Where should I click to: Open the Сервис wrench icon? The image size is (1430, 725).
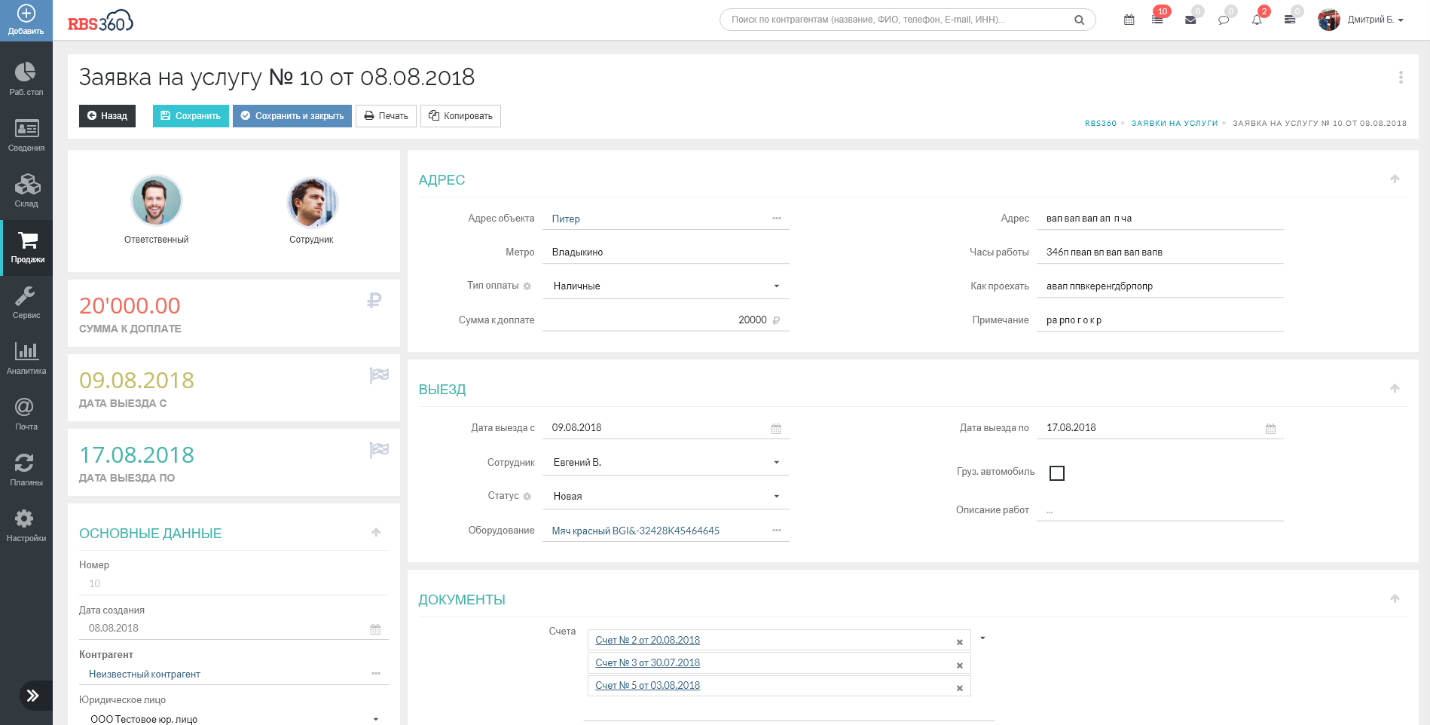coord(24,300)
